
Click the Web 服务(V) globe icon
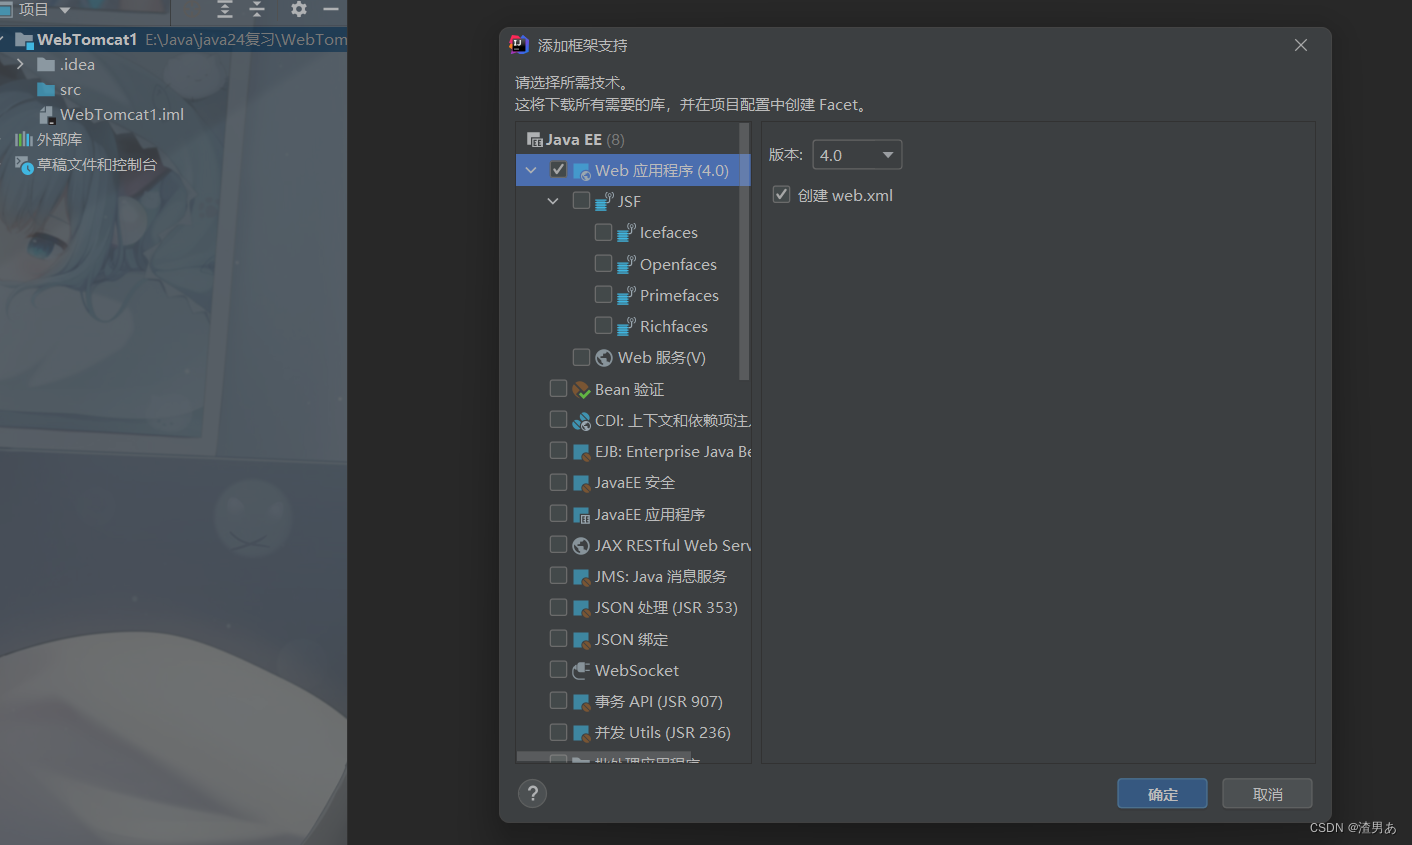tap(604, 358)
